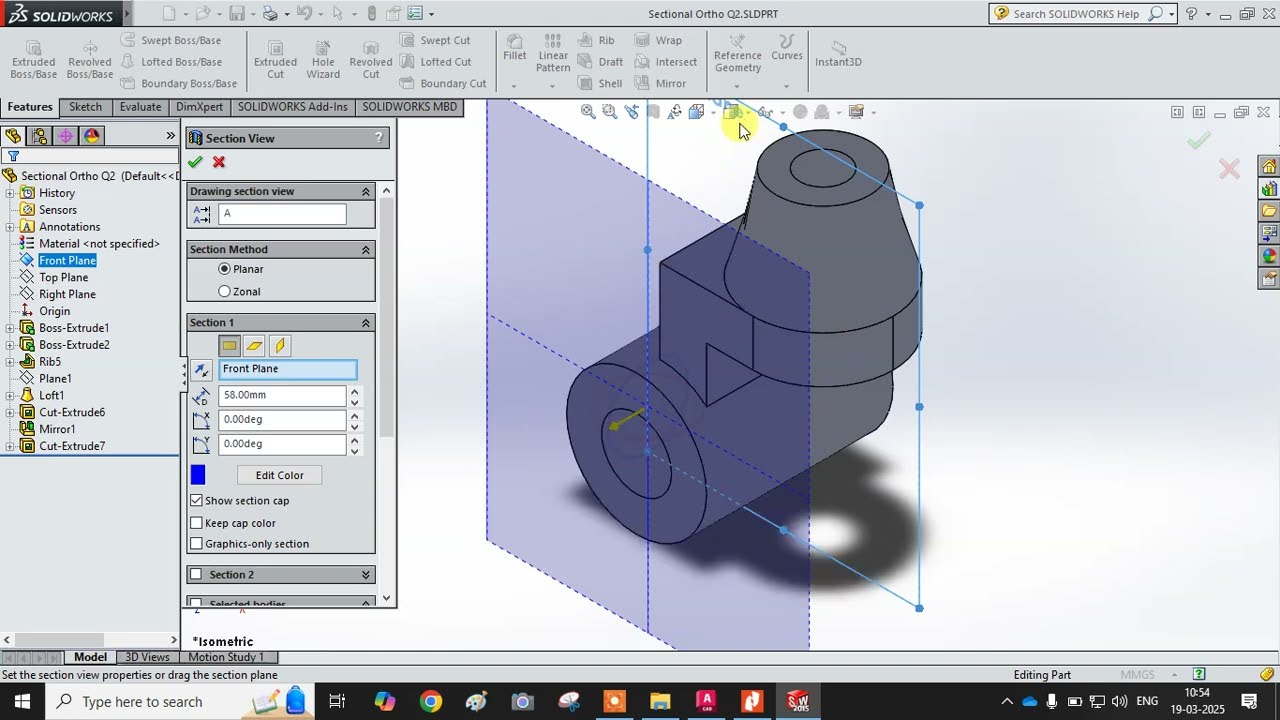The width and height of the screenshot is (1280, 720).
Task: Click the Zoom to Fit icon
Action: click(x=588, y=112)
